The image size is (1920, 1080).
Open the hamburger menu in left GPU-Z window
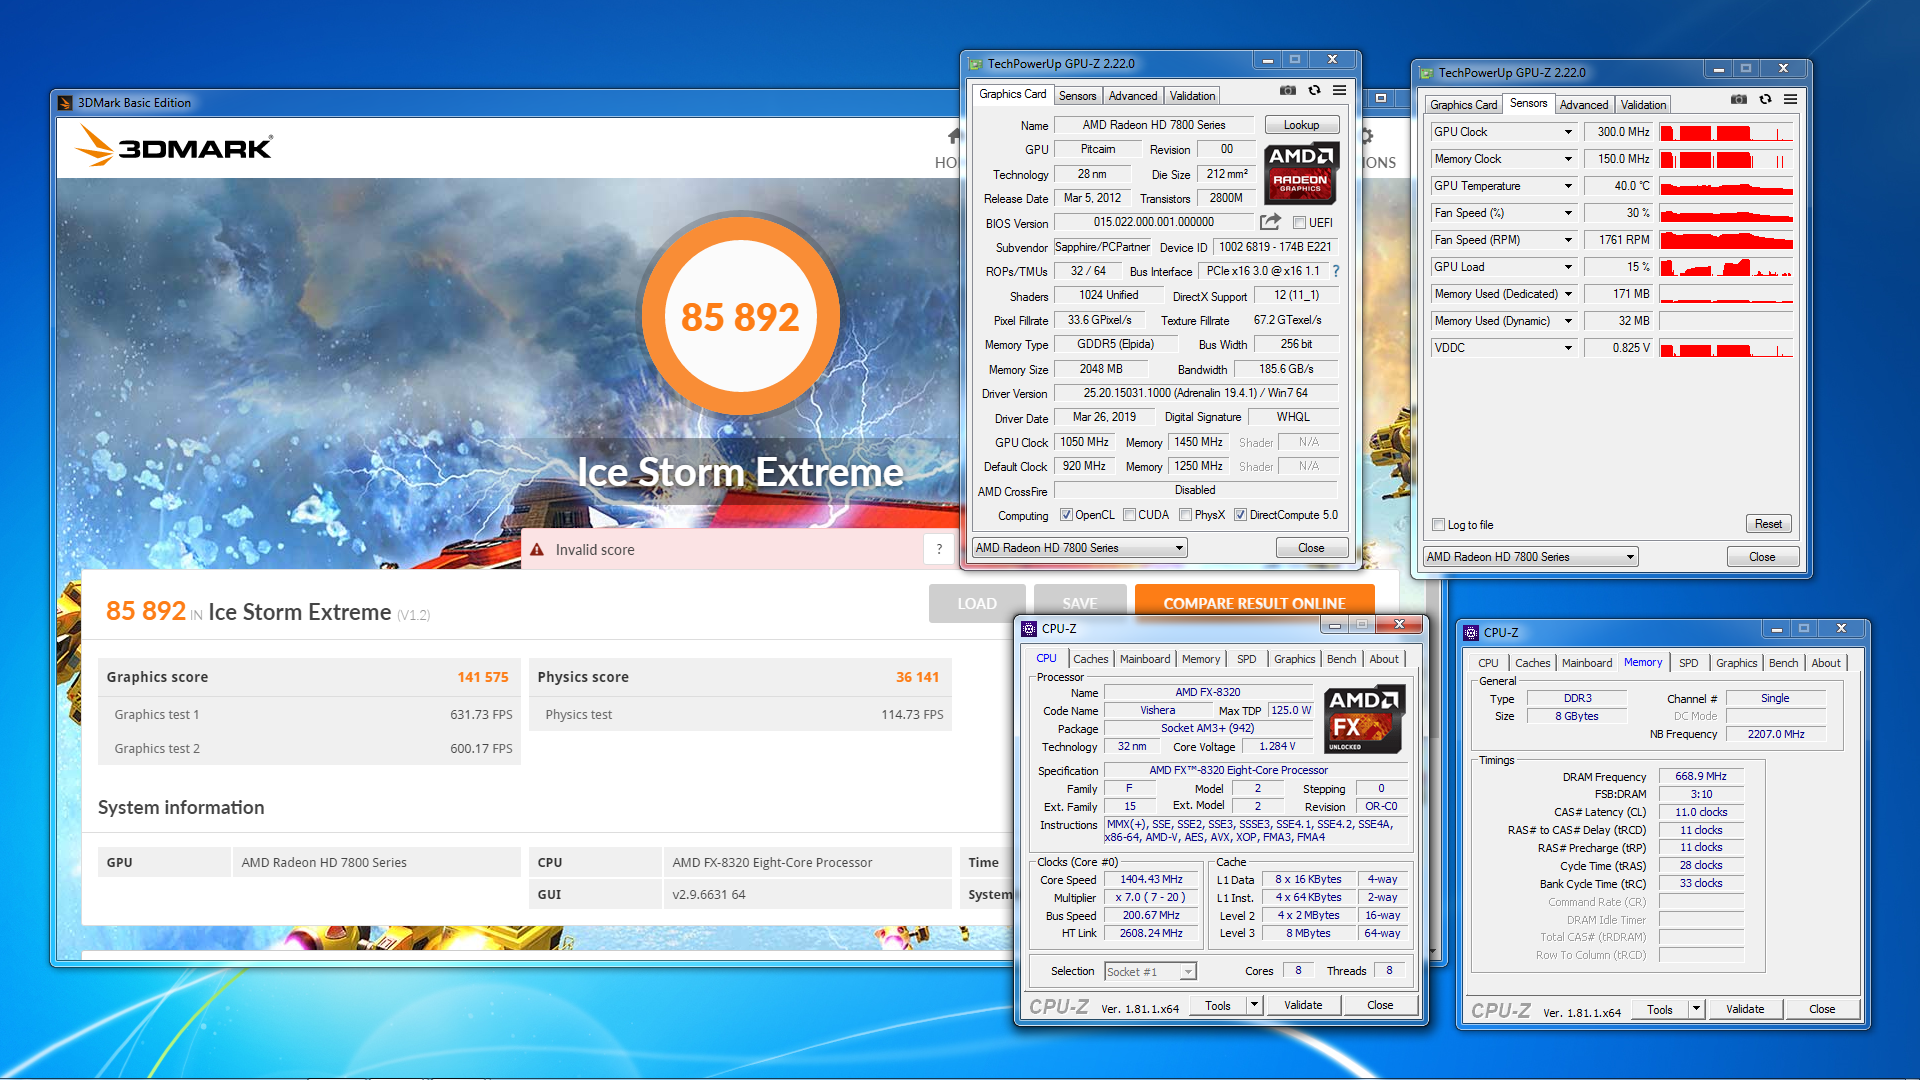click(1339, 91)
